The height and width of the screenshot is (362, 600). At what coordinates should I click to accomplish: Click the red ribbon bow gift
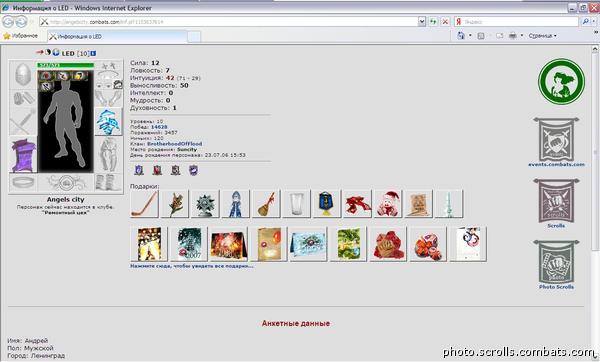[x=357, y=204]
